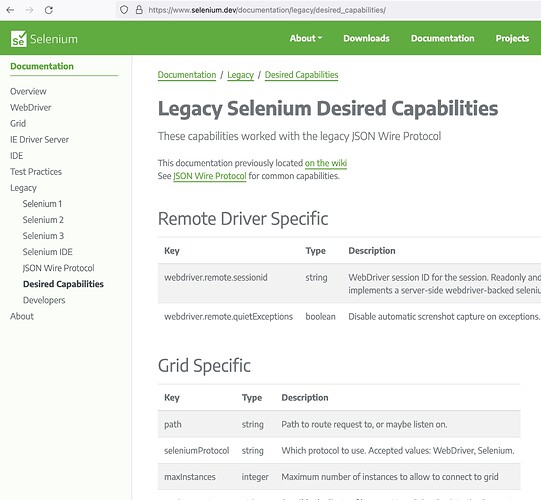
Task: Select Desired Capabilities sidebar item
Action: [x=63, y=284]
